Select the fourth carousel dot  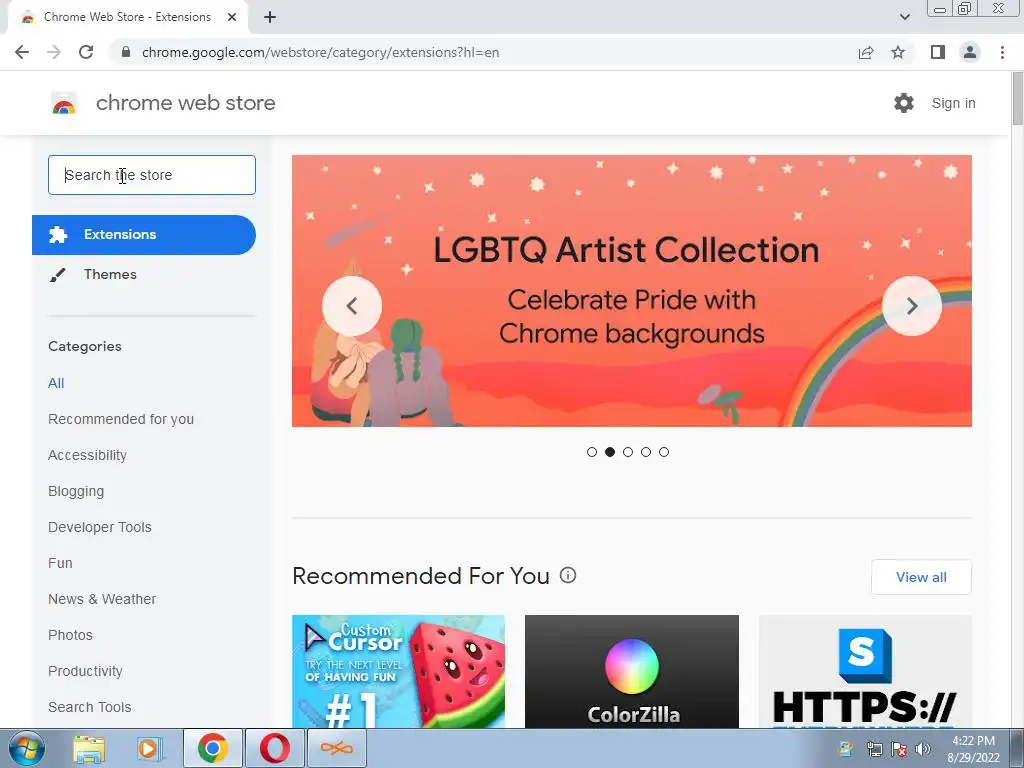coord(646,452)
